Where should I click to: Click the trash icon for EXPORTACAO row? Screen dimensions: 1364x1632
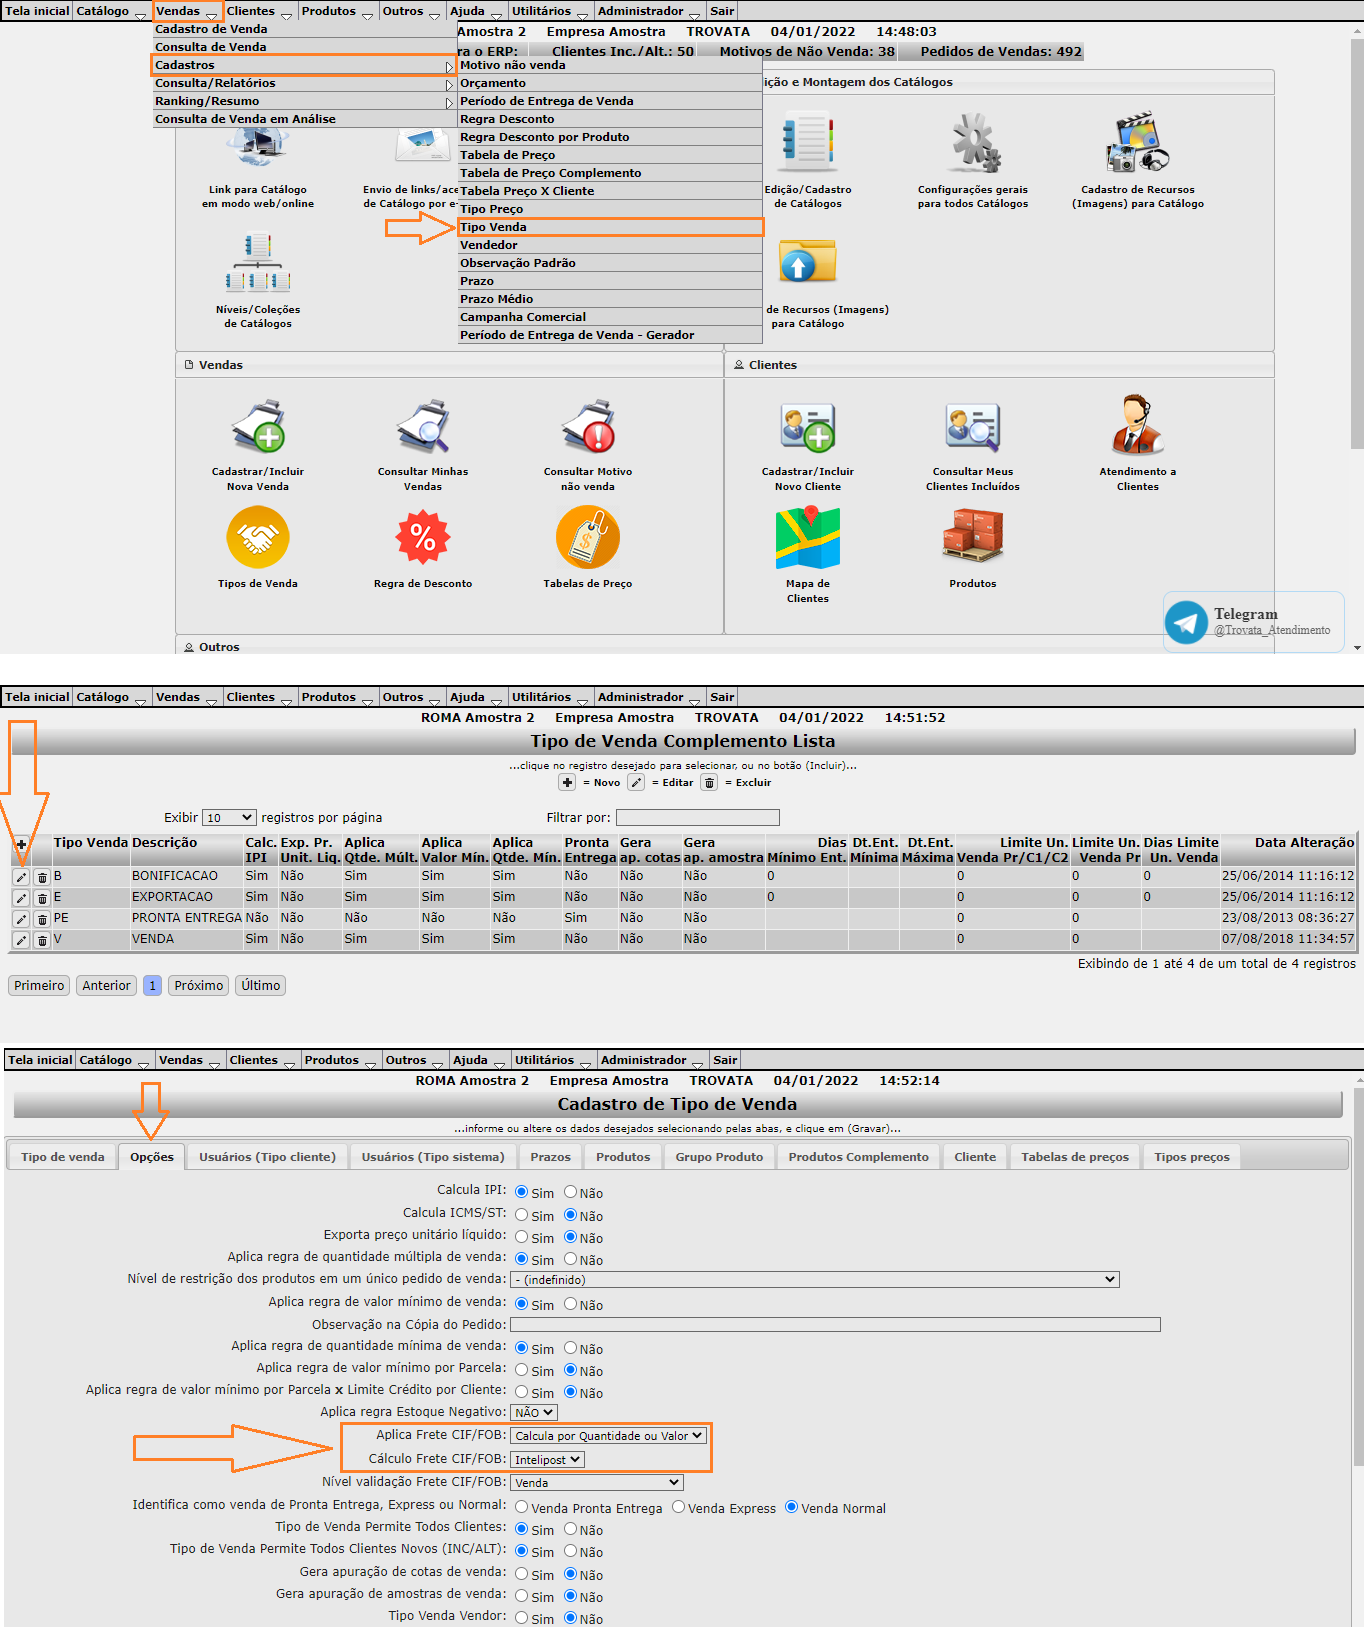pyautogui.click(x=42, y=898)
